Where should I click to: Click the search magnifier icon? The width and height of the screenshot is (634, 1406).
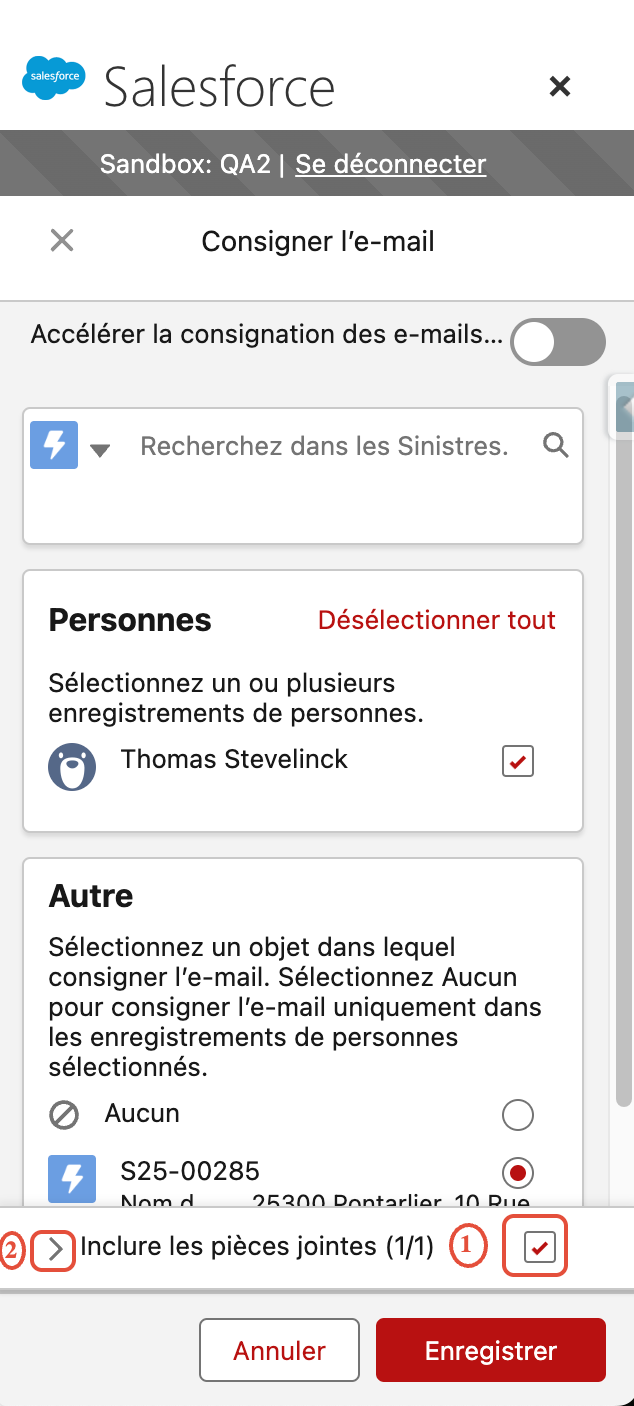pyautogui.click(x=556, y=445)
